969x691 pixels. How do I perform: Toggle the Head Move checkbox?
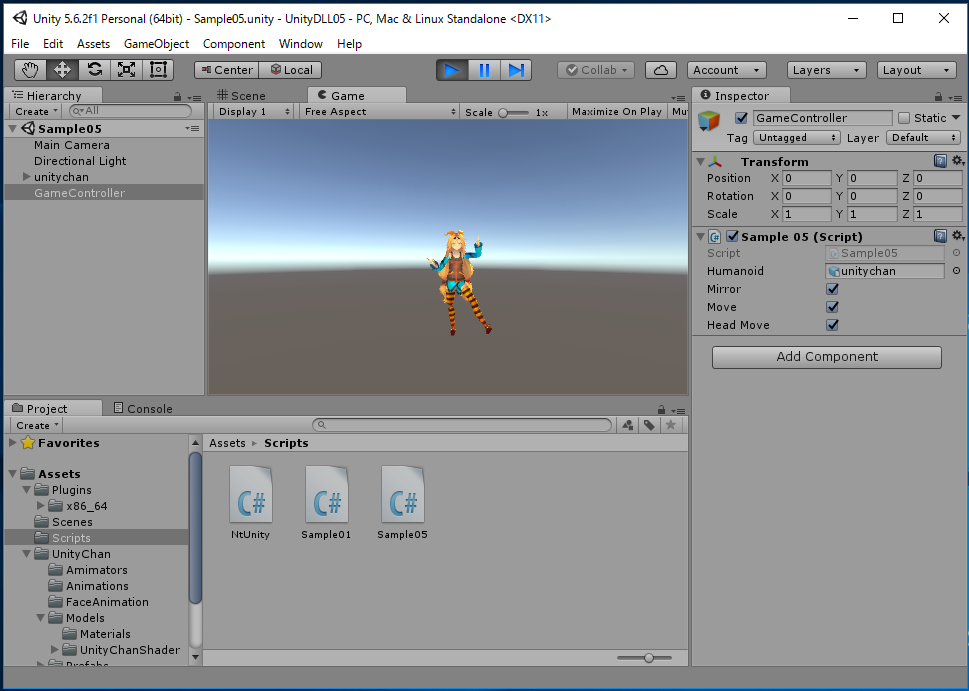832,325
